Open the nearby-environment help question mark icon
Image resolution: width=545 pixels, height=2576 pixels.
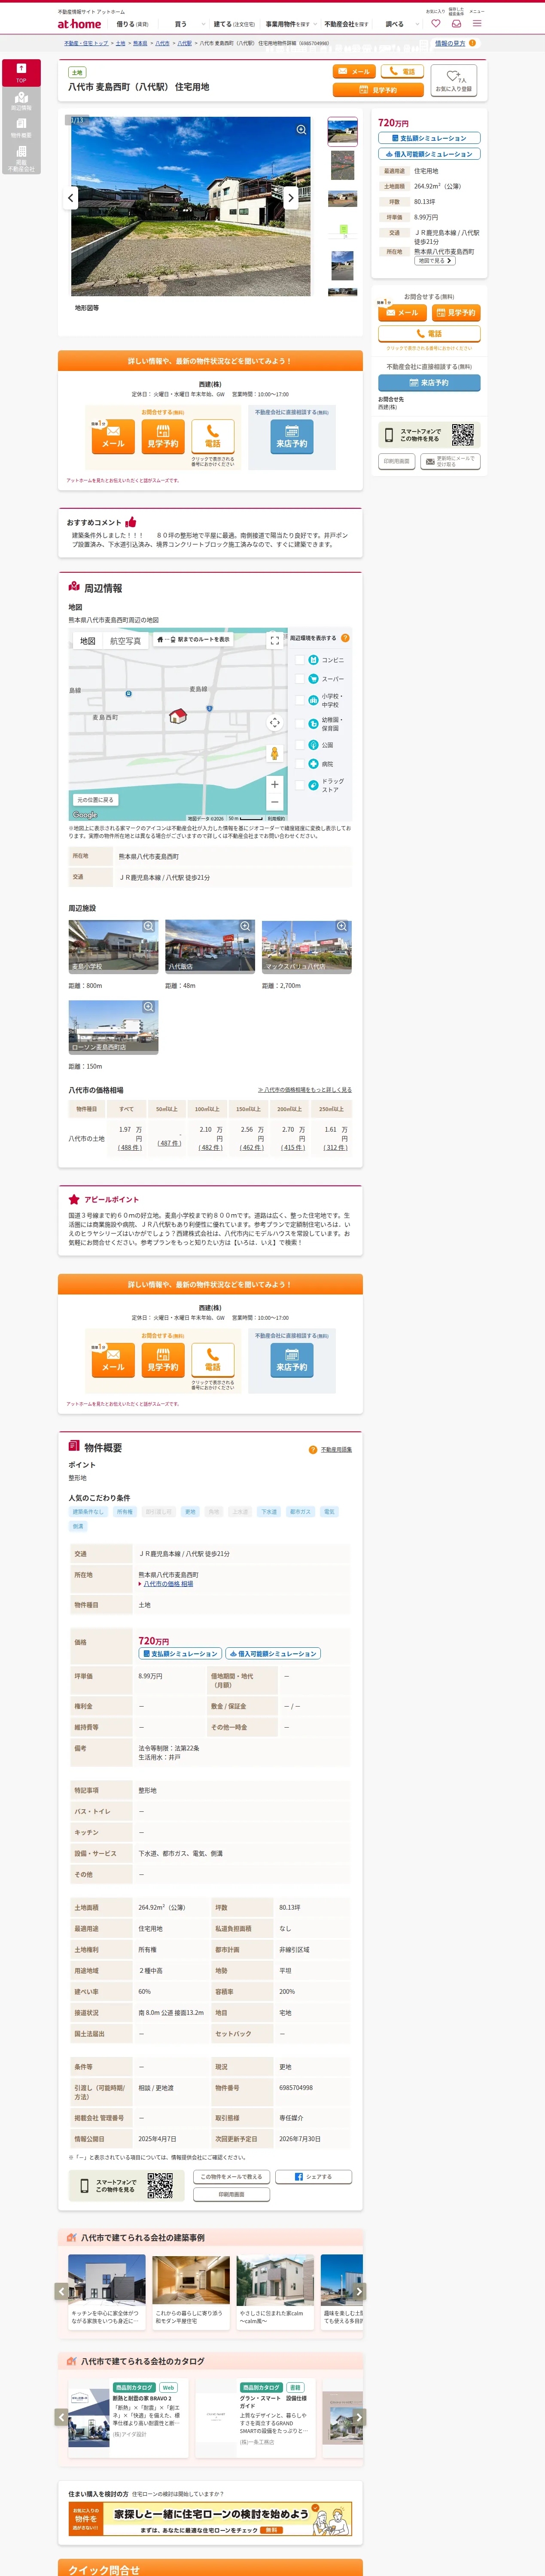coord(345,638)
